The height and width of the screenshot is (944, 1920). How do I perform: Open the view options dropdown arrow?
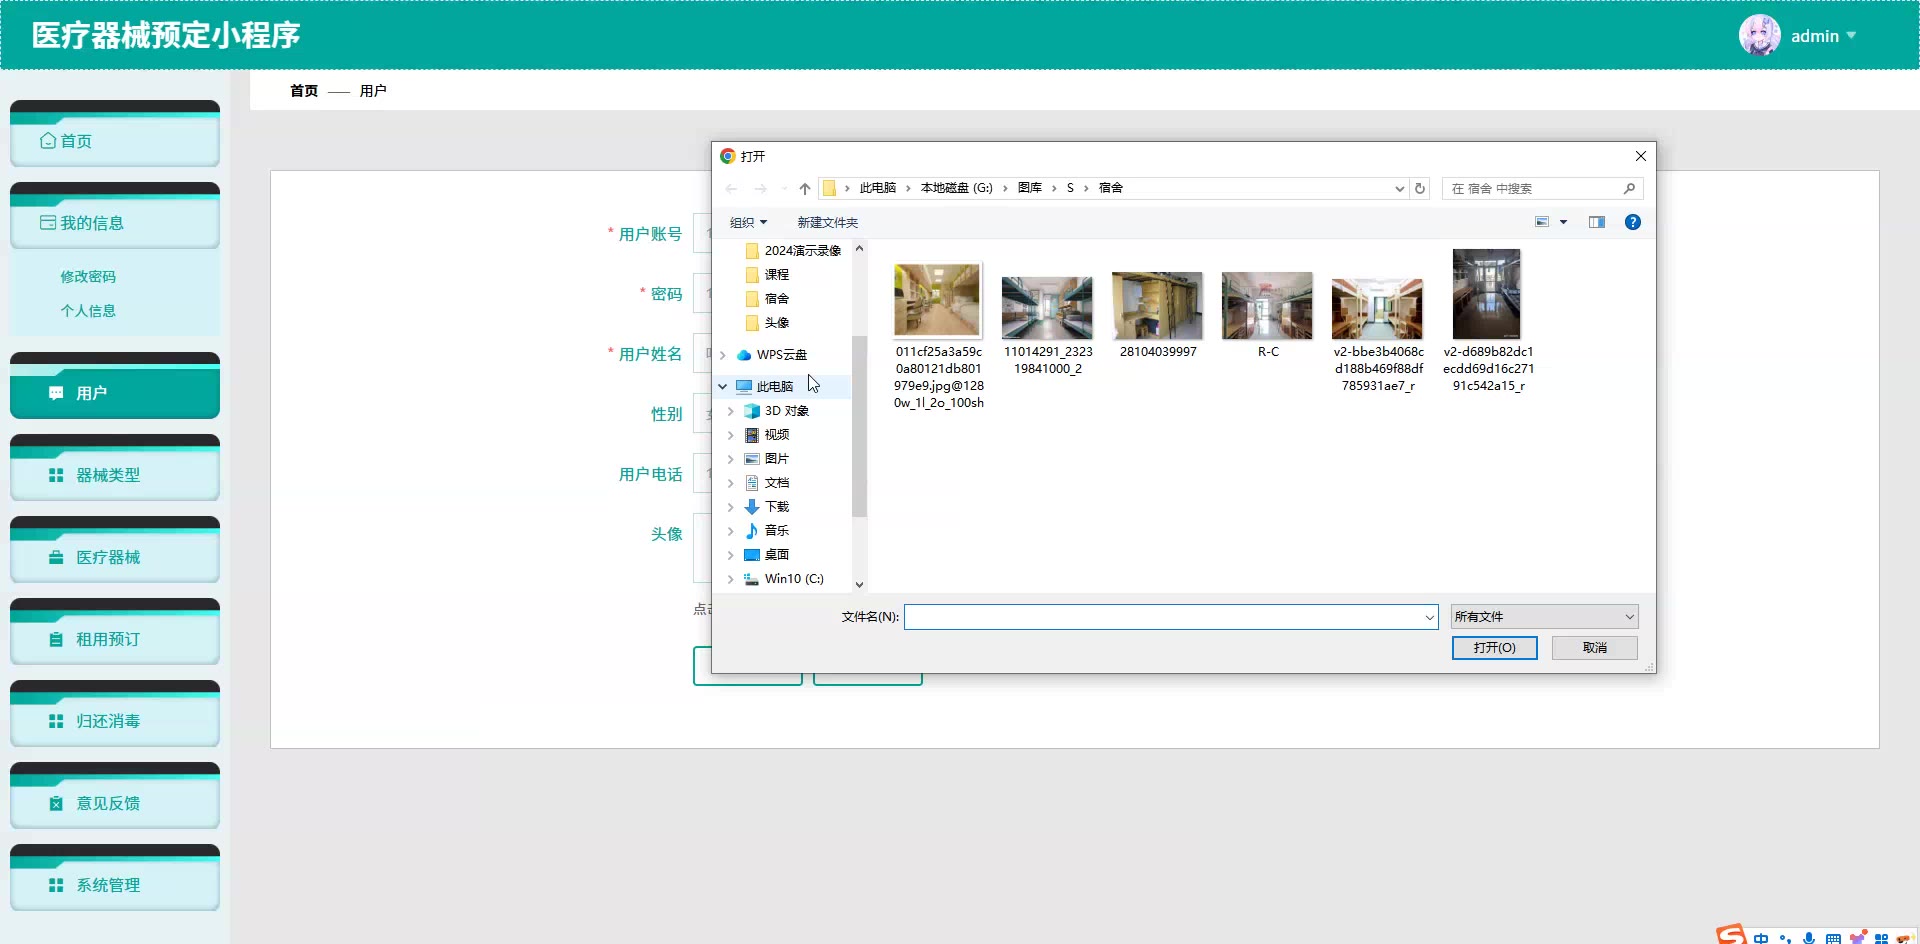point(1563,222)
